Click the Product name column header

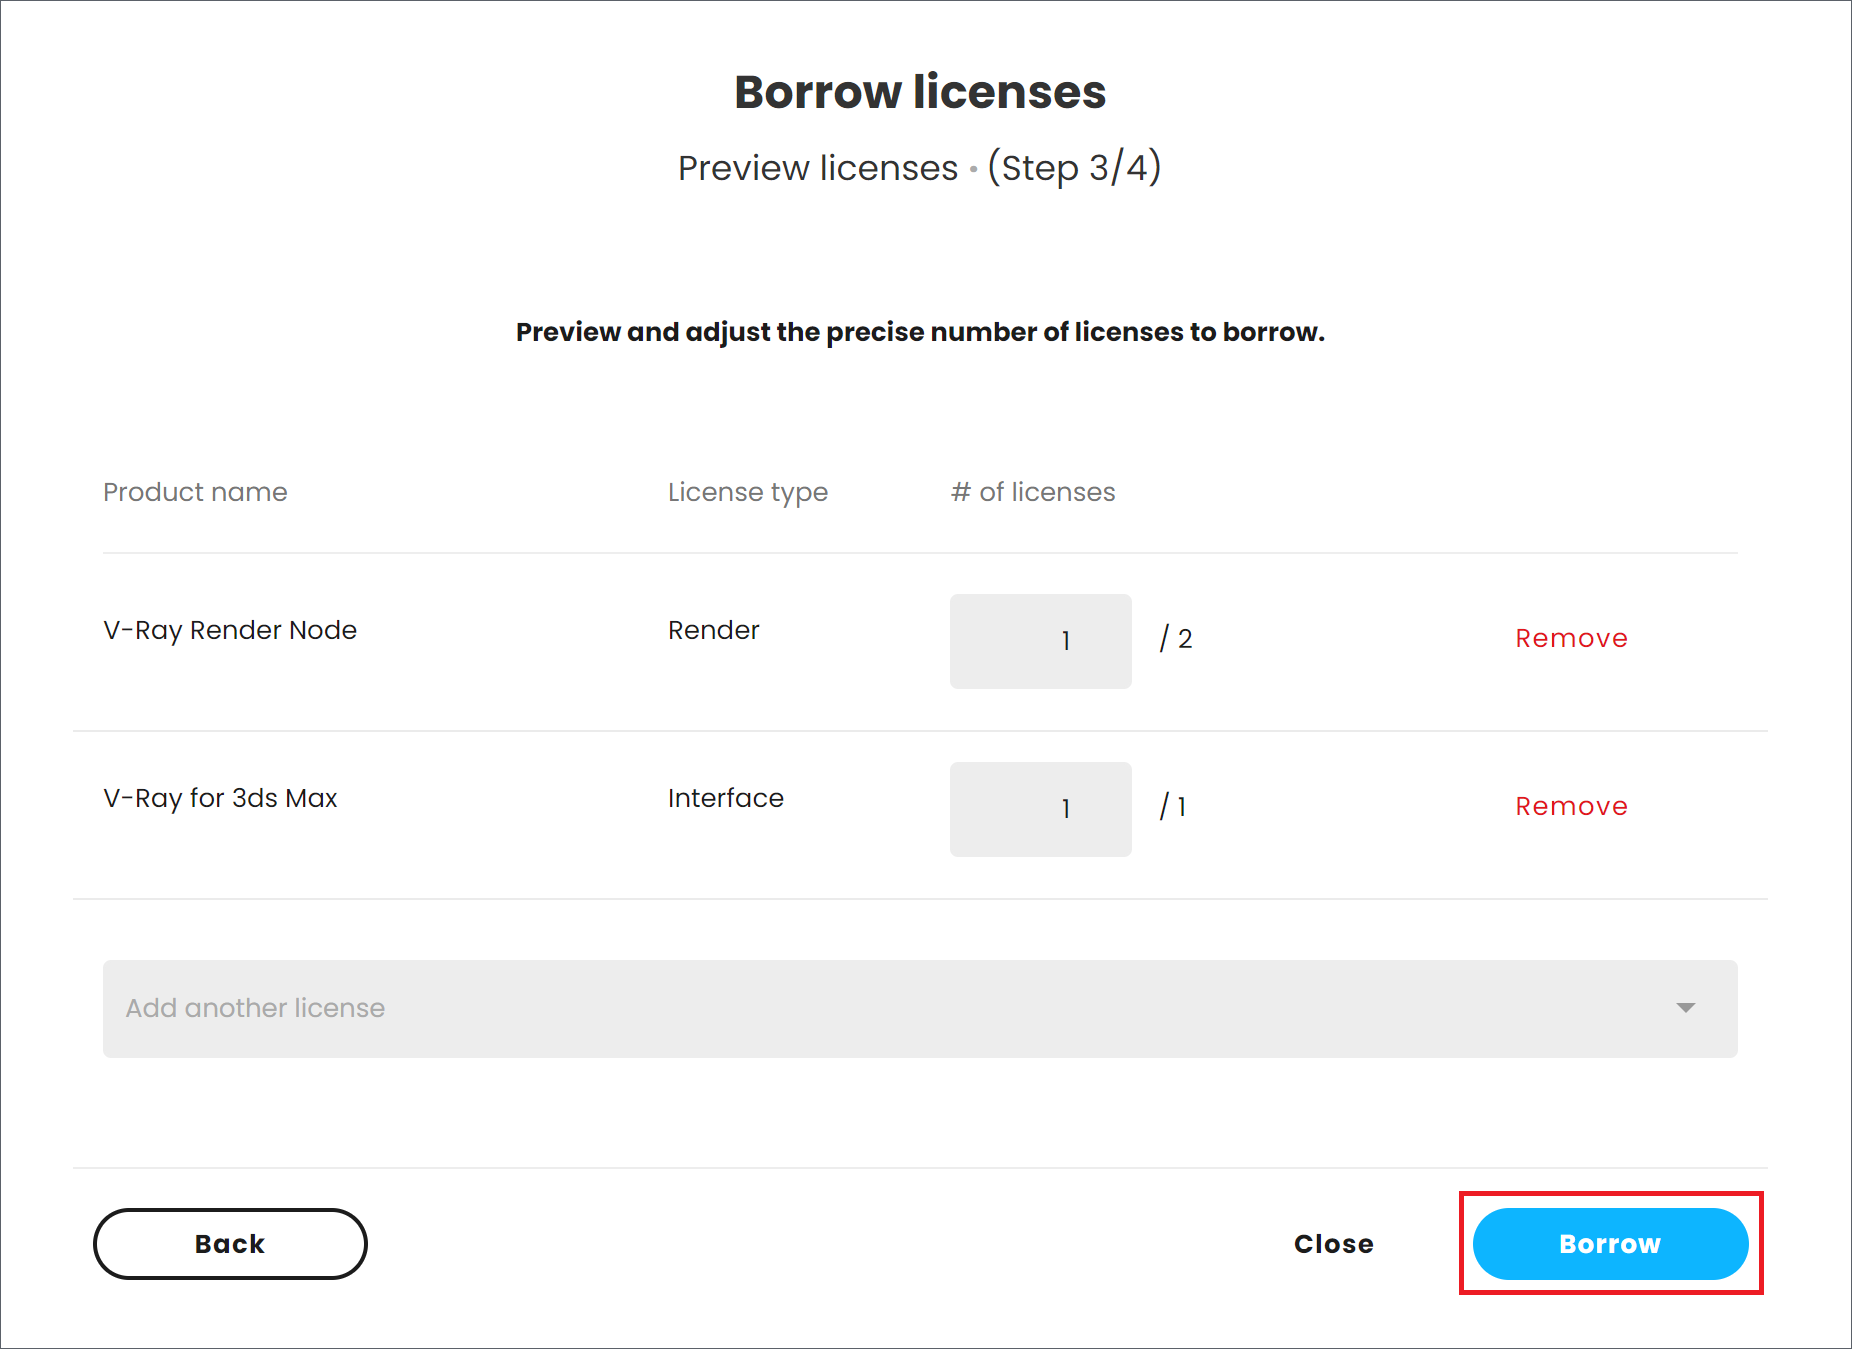pyautogui.click(x=195, y=492)
